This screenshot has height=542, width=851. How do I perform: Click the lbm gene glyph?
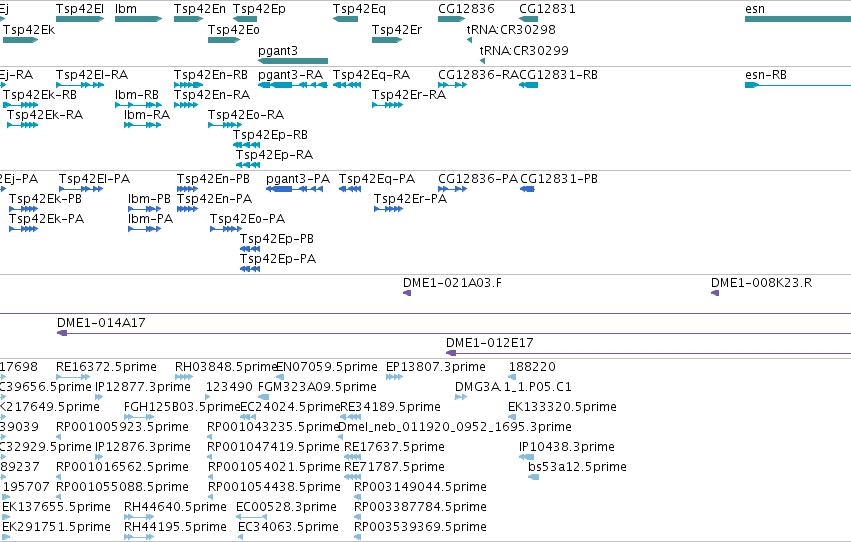point(138,19)
